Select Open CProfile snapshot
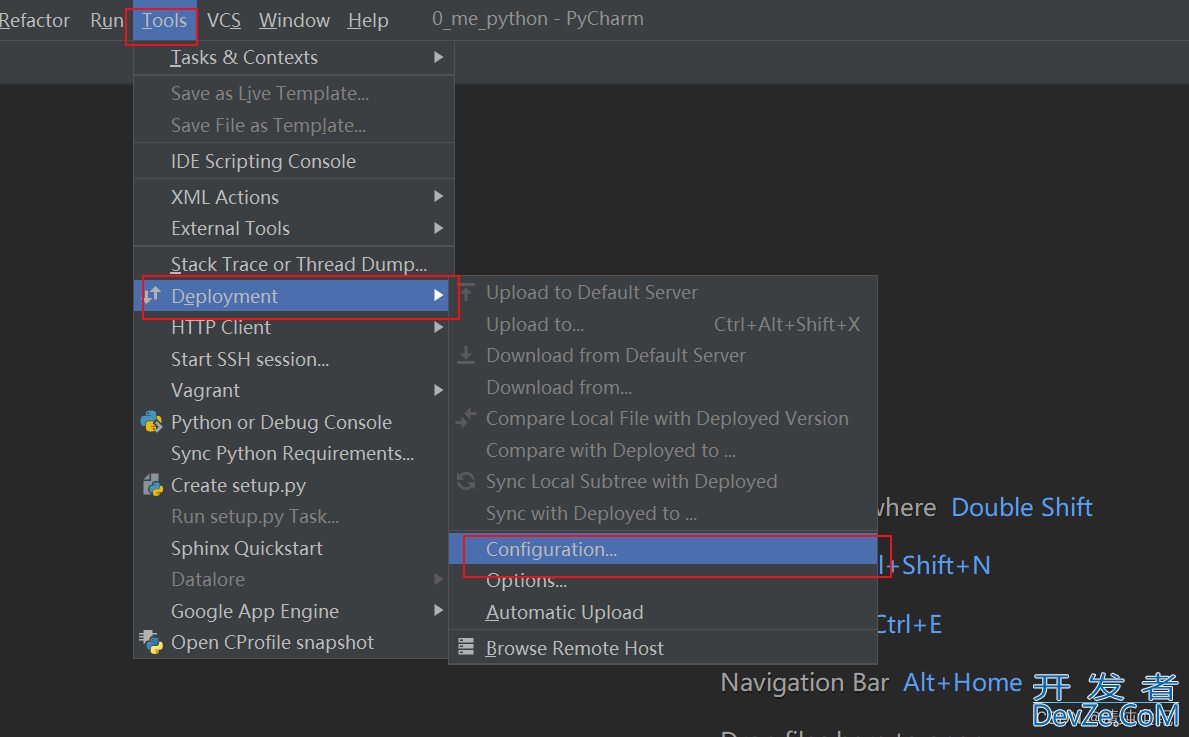The width and height of the screenshot is (1189, 737). pos(293,642)
